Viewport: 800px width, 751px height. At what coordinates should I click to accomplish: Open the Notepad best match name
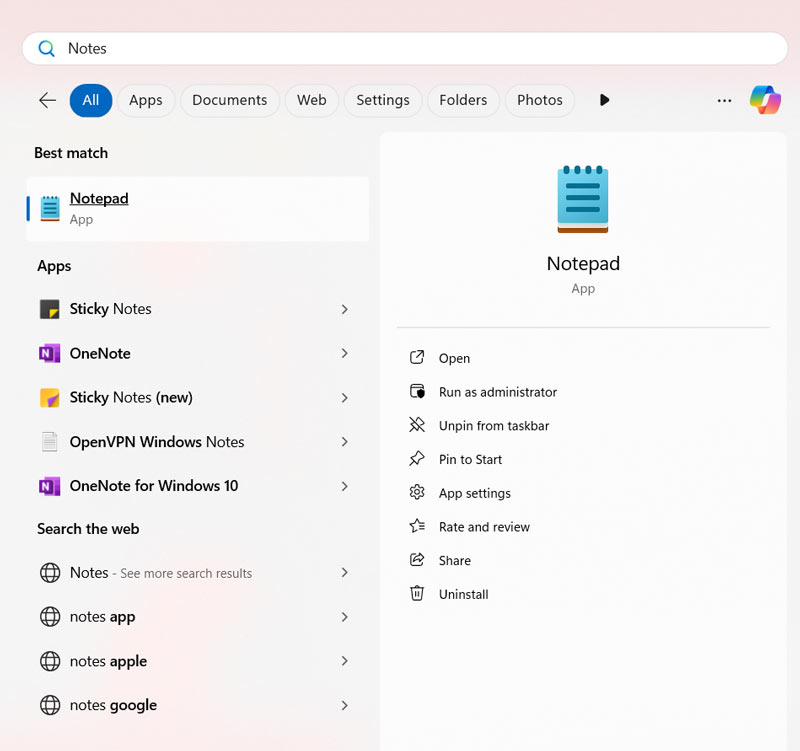pos(99,198)
